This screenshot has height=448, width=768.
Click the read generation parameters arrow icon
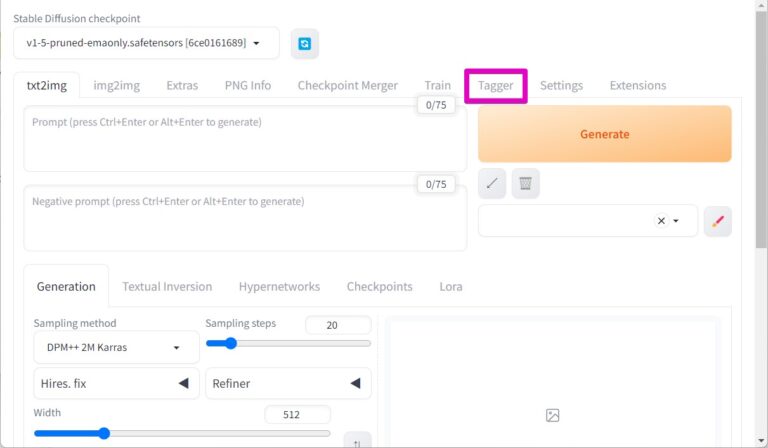click(x=491, y=183)
